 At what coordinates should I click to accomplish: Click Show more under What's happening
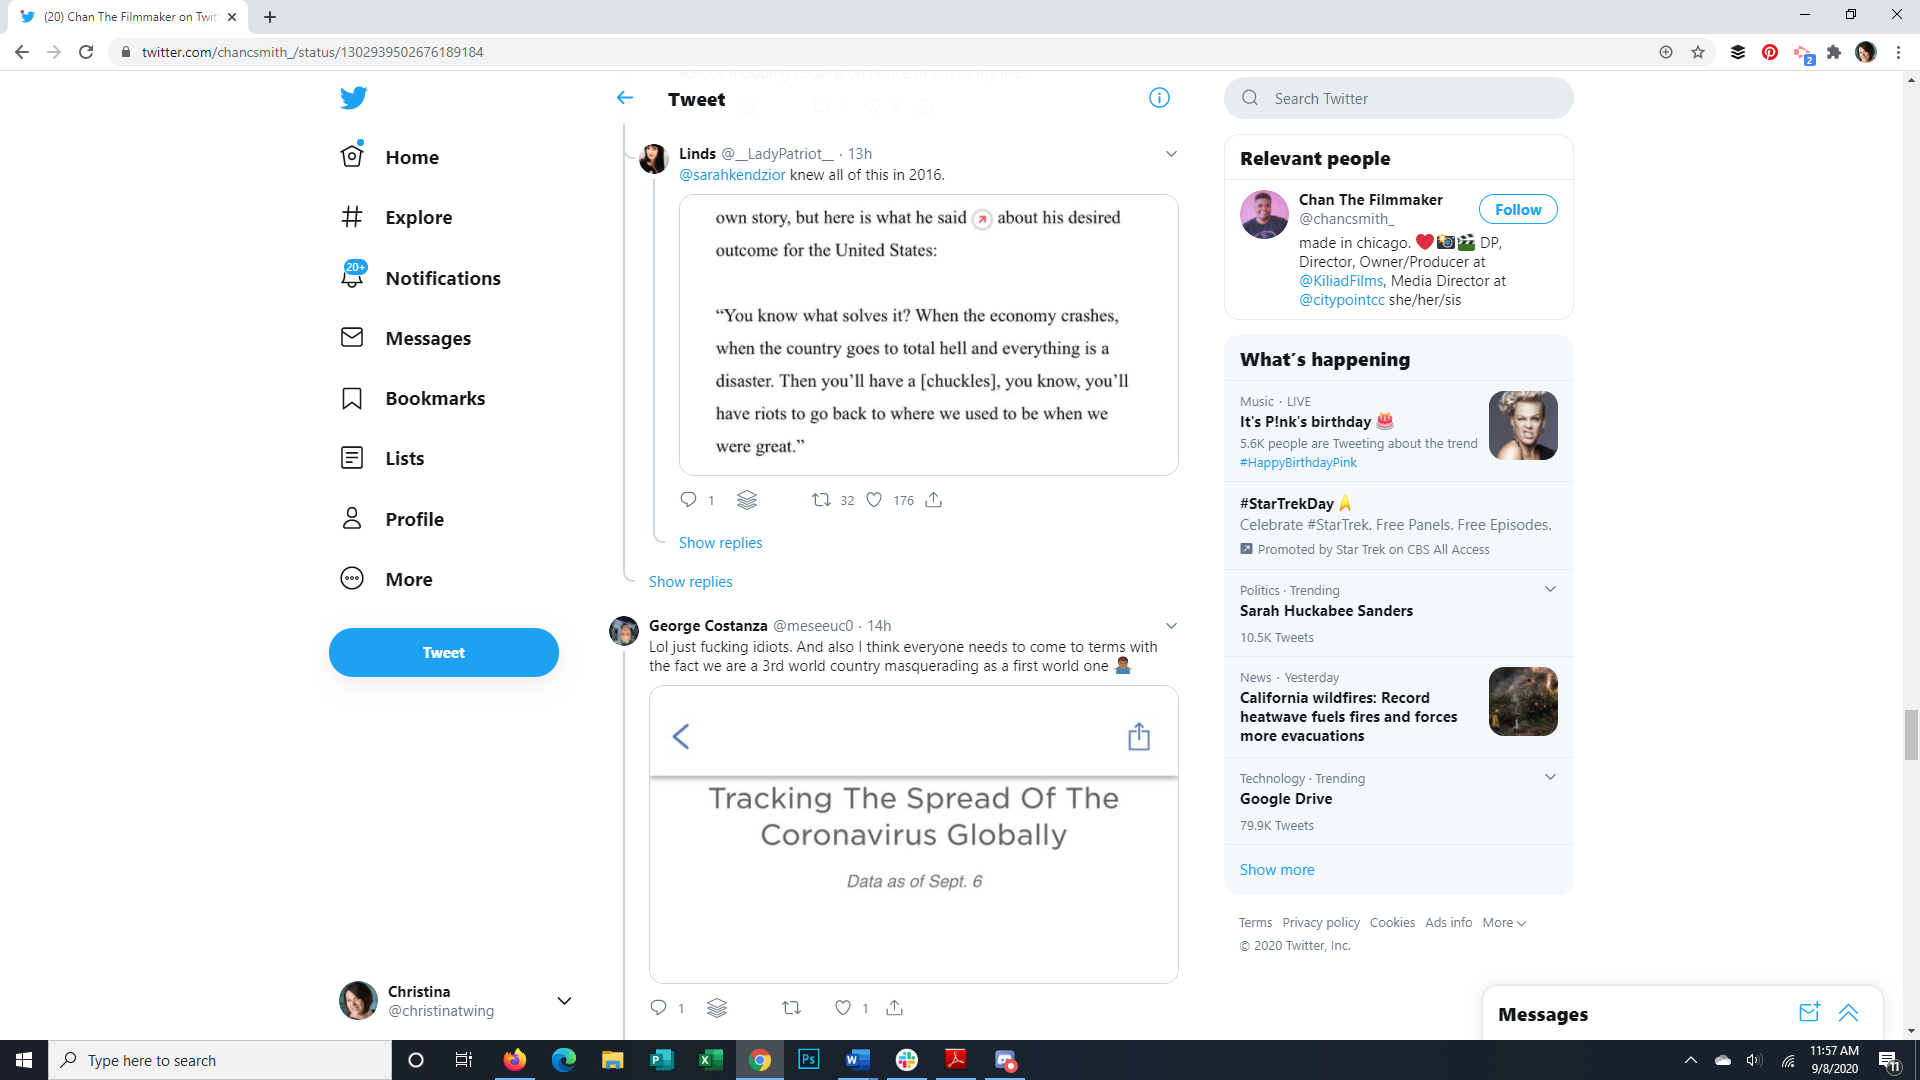click(x=1277, y=870)
